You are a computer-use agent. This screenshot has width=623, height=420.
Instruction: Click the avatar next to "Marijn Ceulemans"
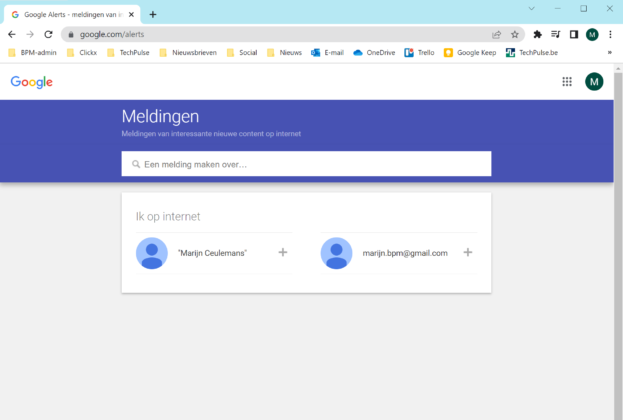click(152, 253)
